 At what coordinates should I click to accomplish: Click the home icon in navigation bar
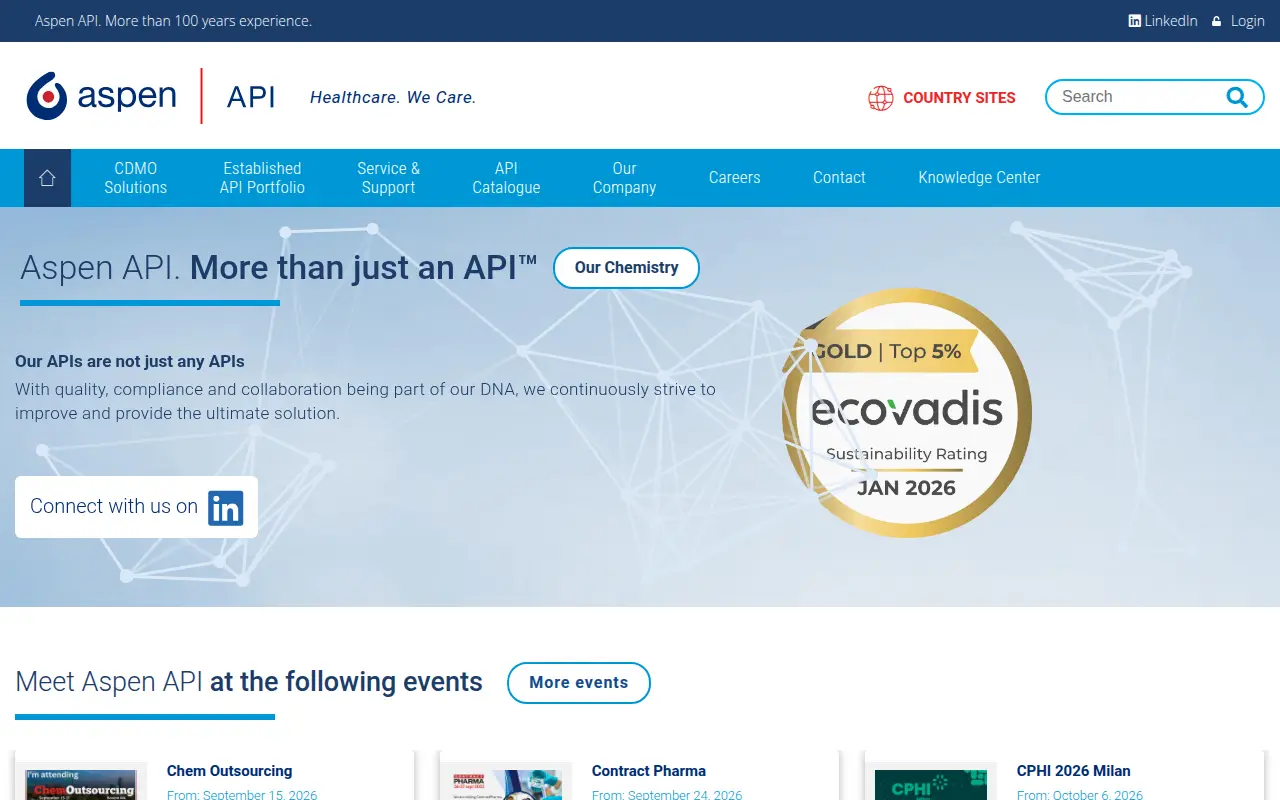tap(47, 178)
